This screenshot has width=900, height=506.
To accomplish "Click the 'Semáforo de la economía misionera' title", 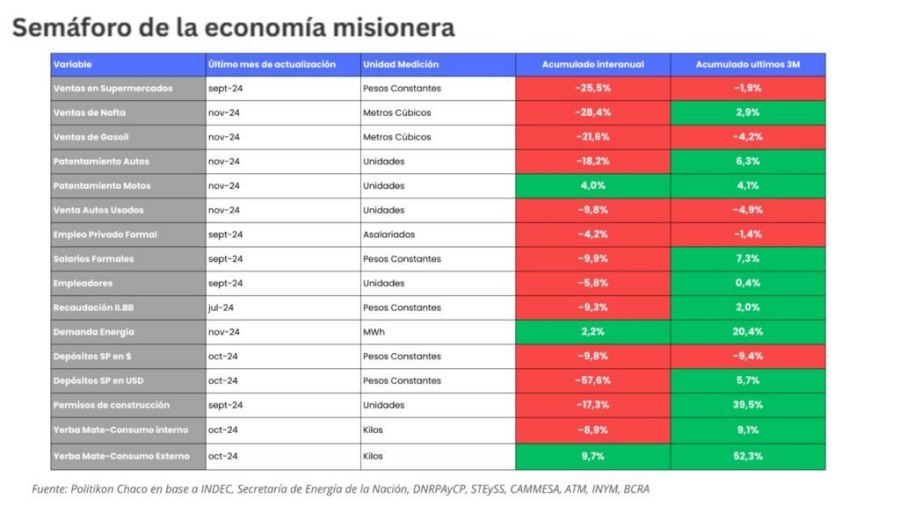I will coord(233,27).
